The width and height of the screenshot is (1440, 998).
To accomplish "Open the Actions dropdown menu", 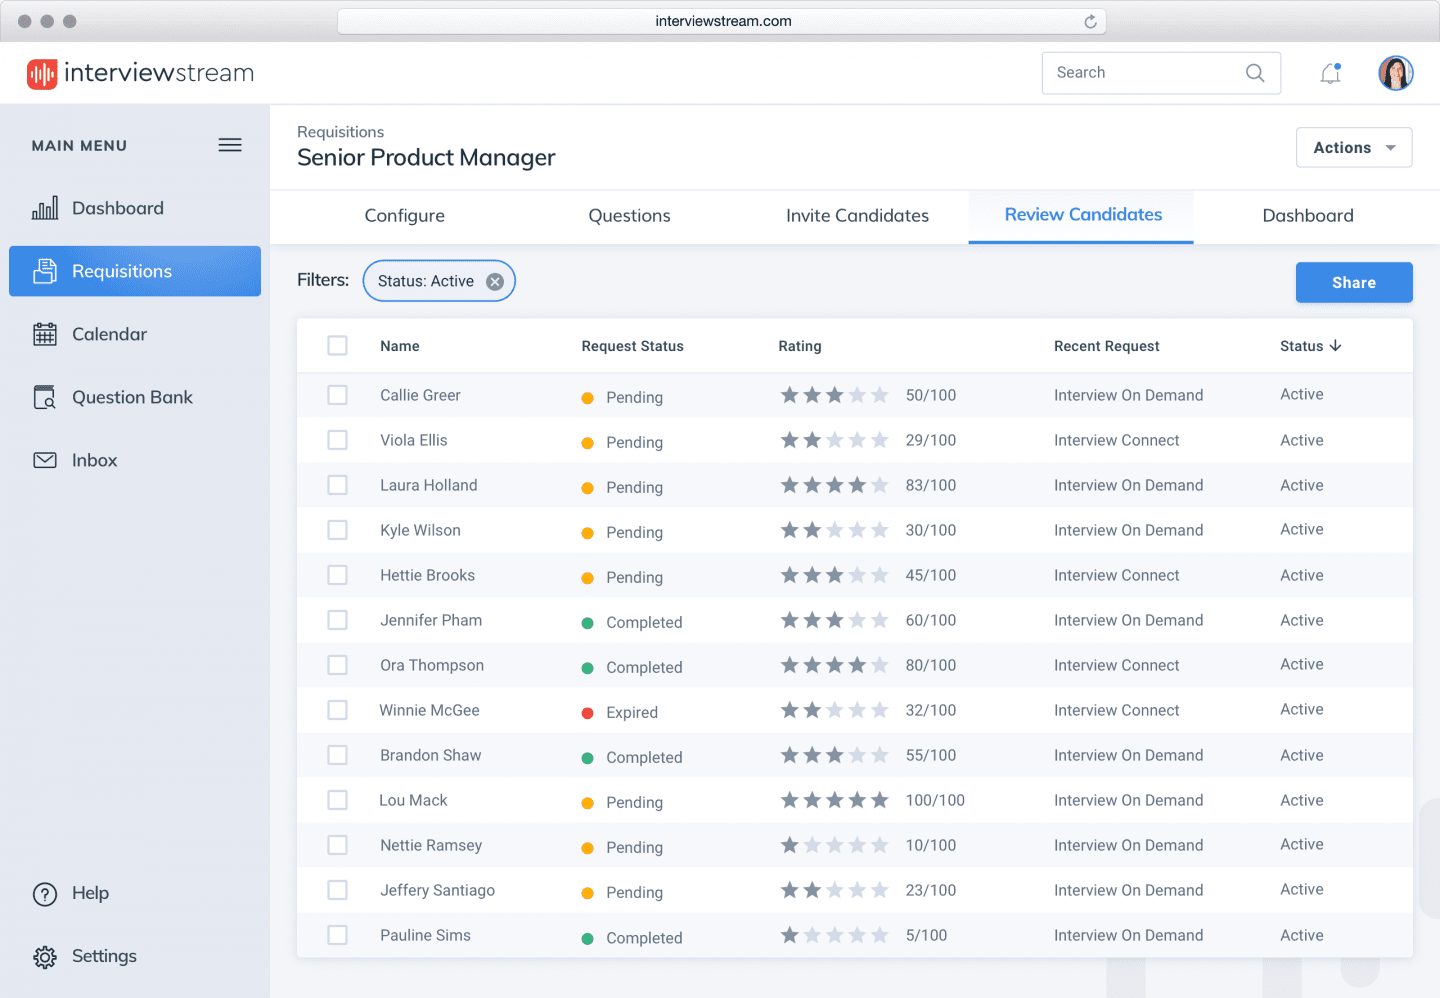I will tap(1354, 147).
